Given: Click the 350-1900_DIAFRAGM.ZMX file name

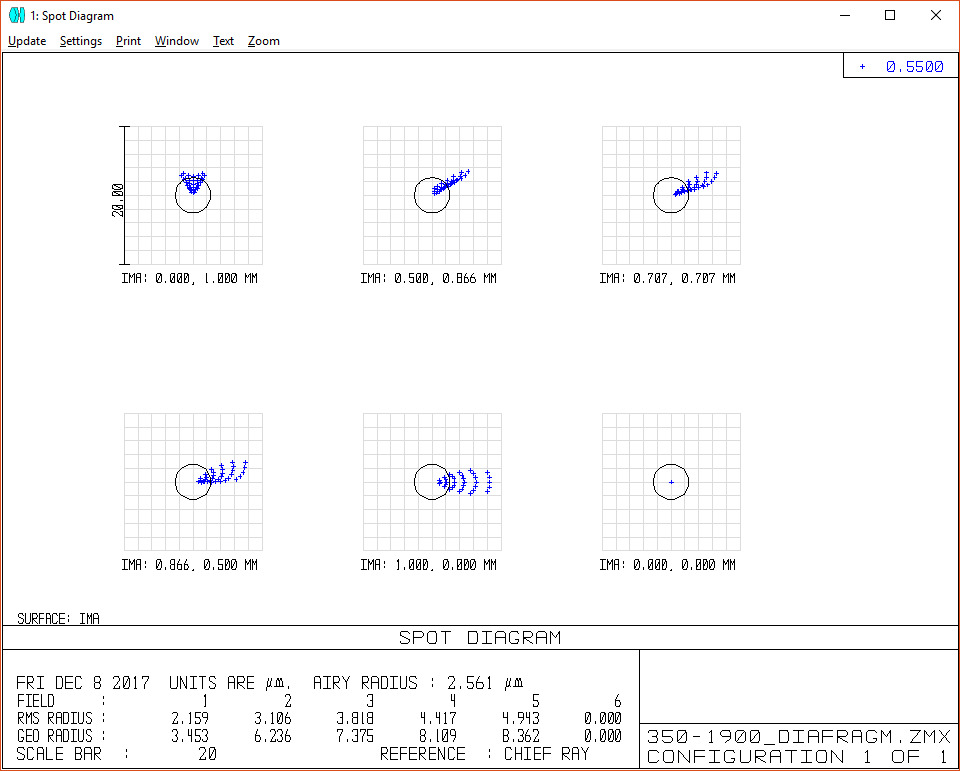Looking at the screenshot, I should (x=798, y=737).
